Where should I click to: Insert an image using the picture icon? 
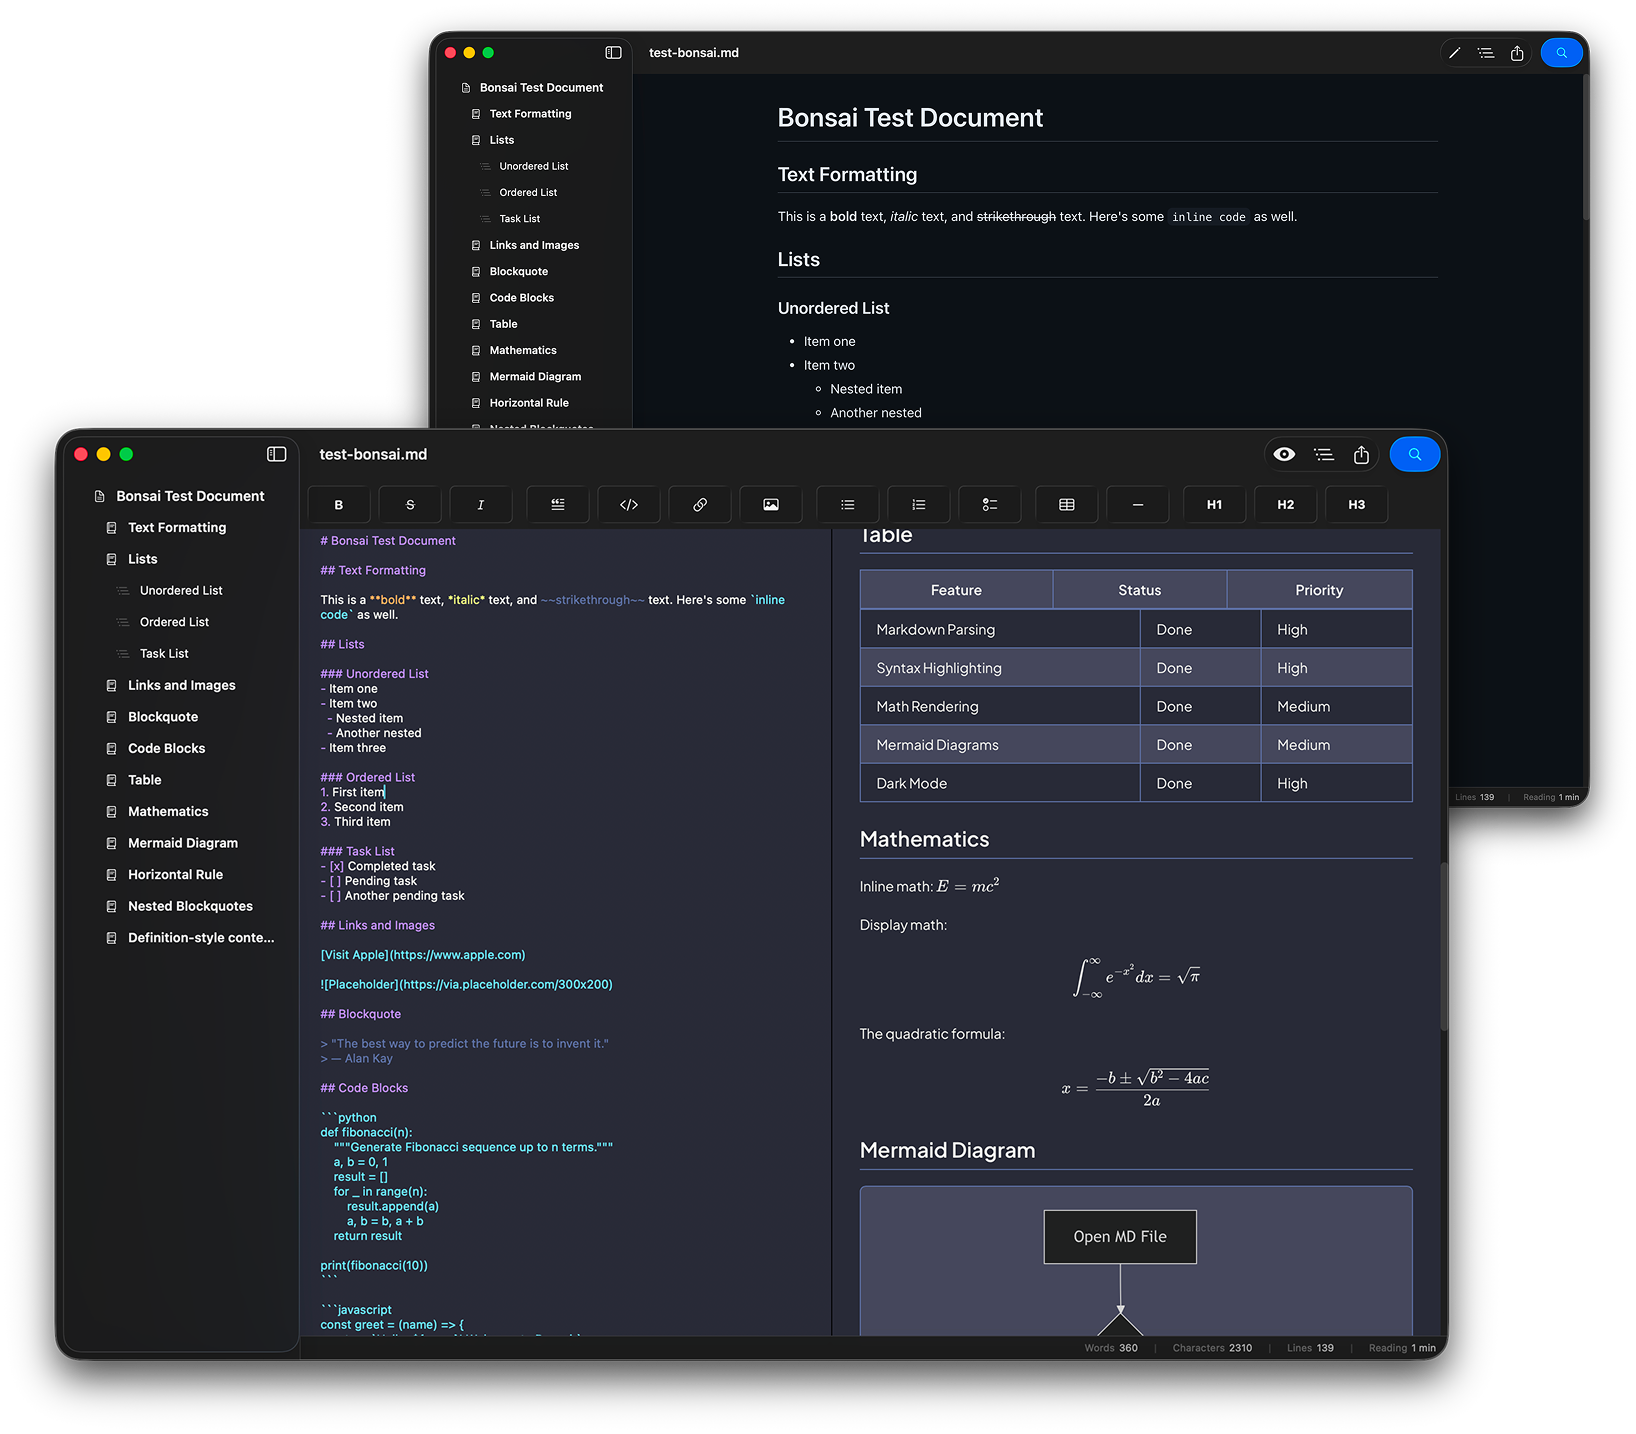[x=771, y=505]
